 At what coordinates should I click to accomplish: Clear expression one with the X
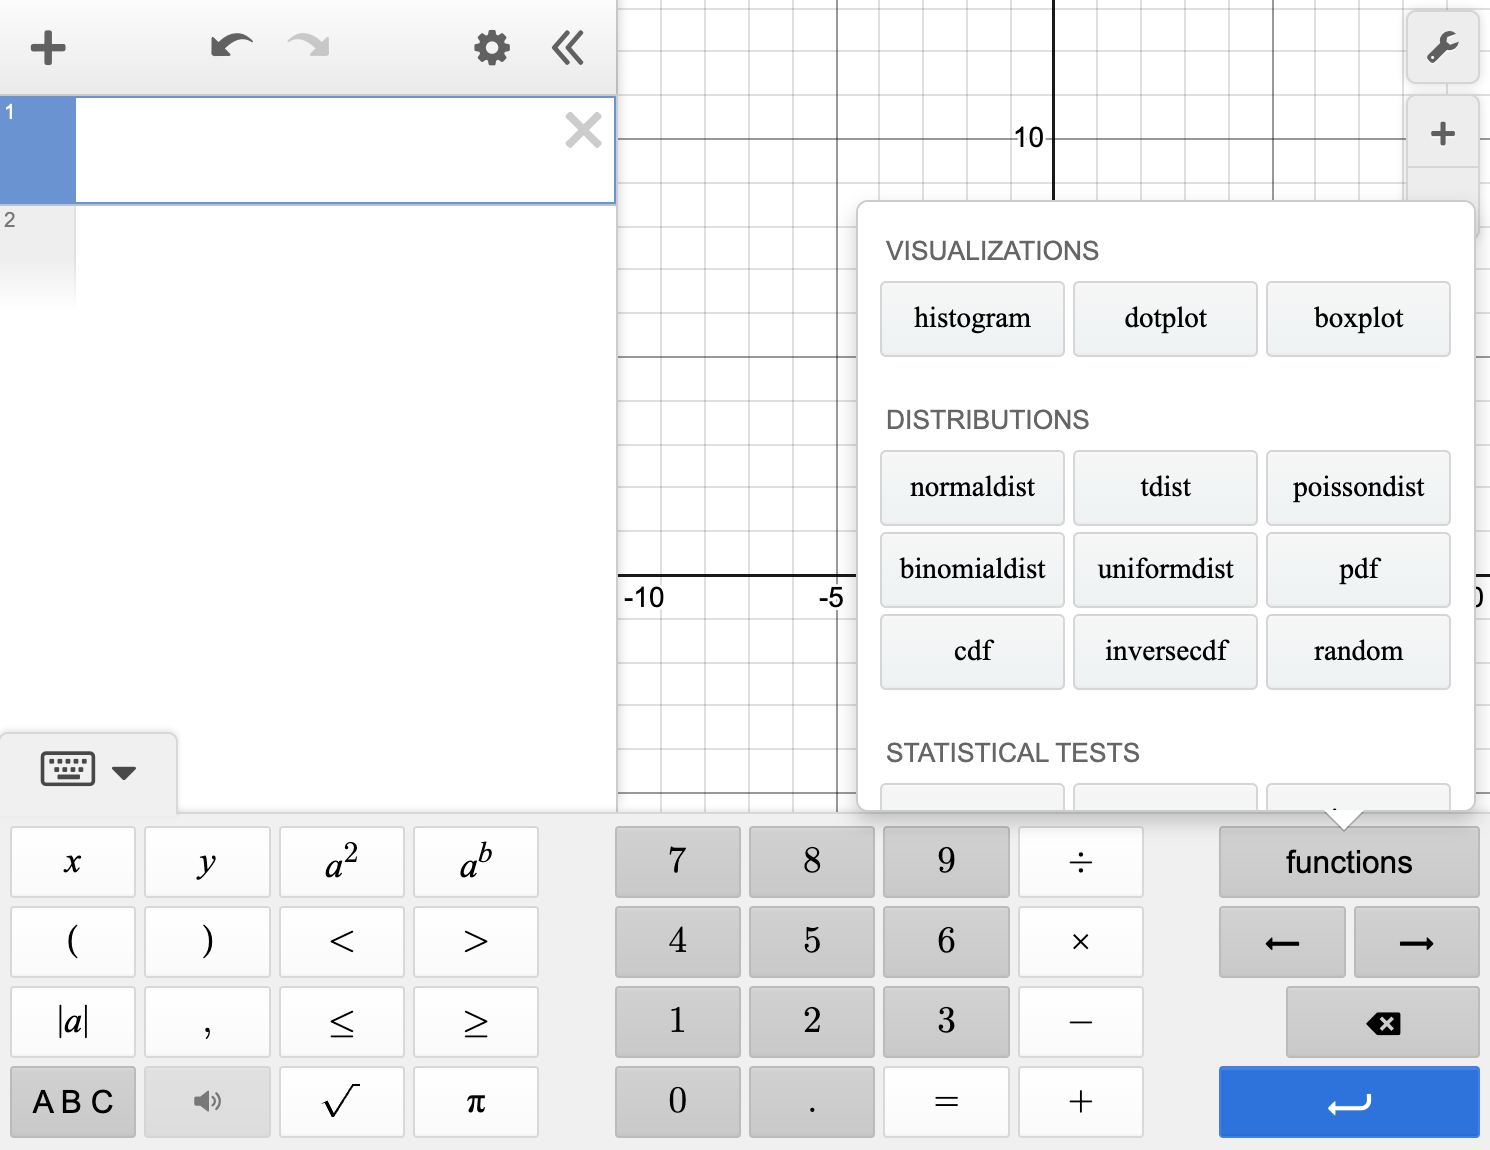(583, 130)
